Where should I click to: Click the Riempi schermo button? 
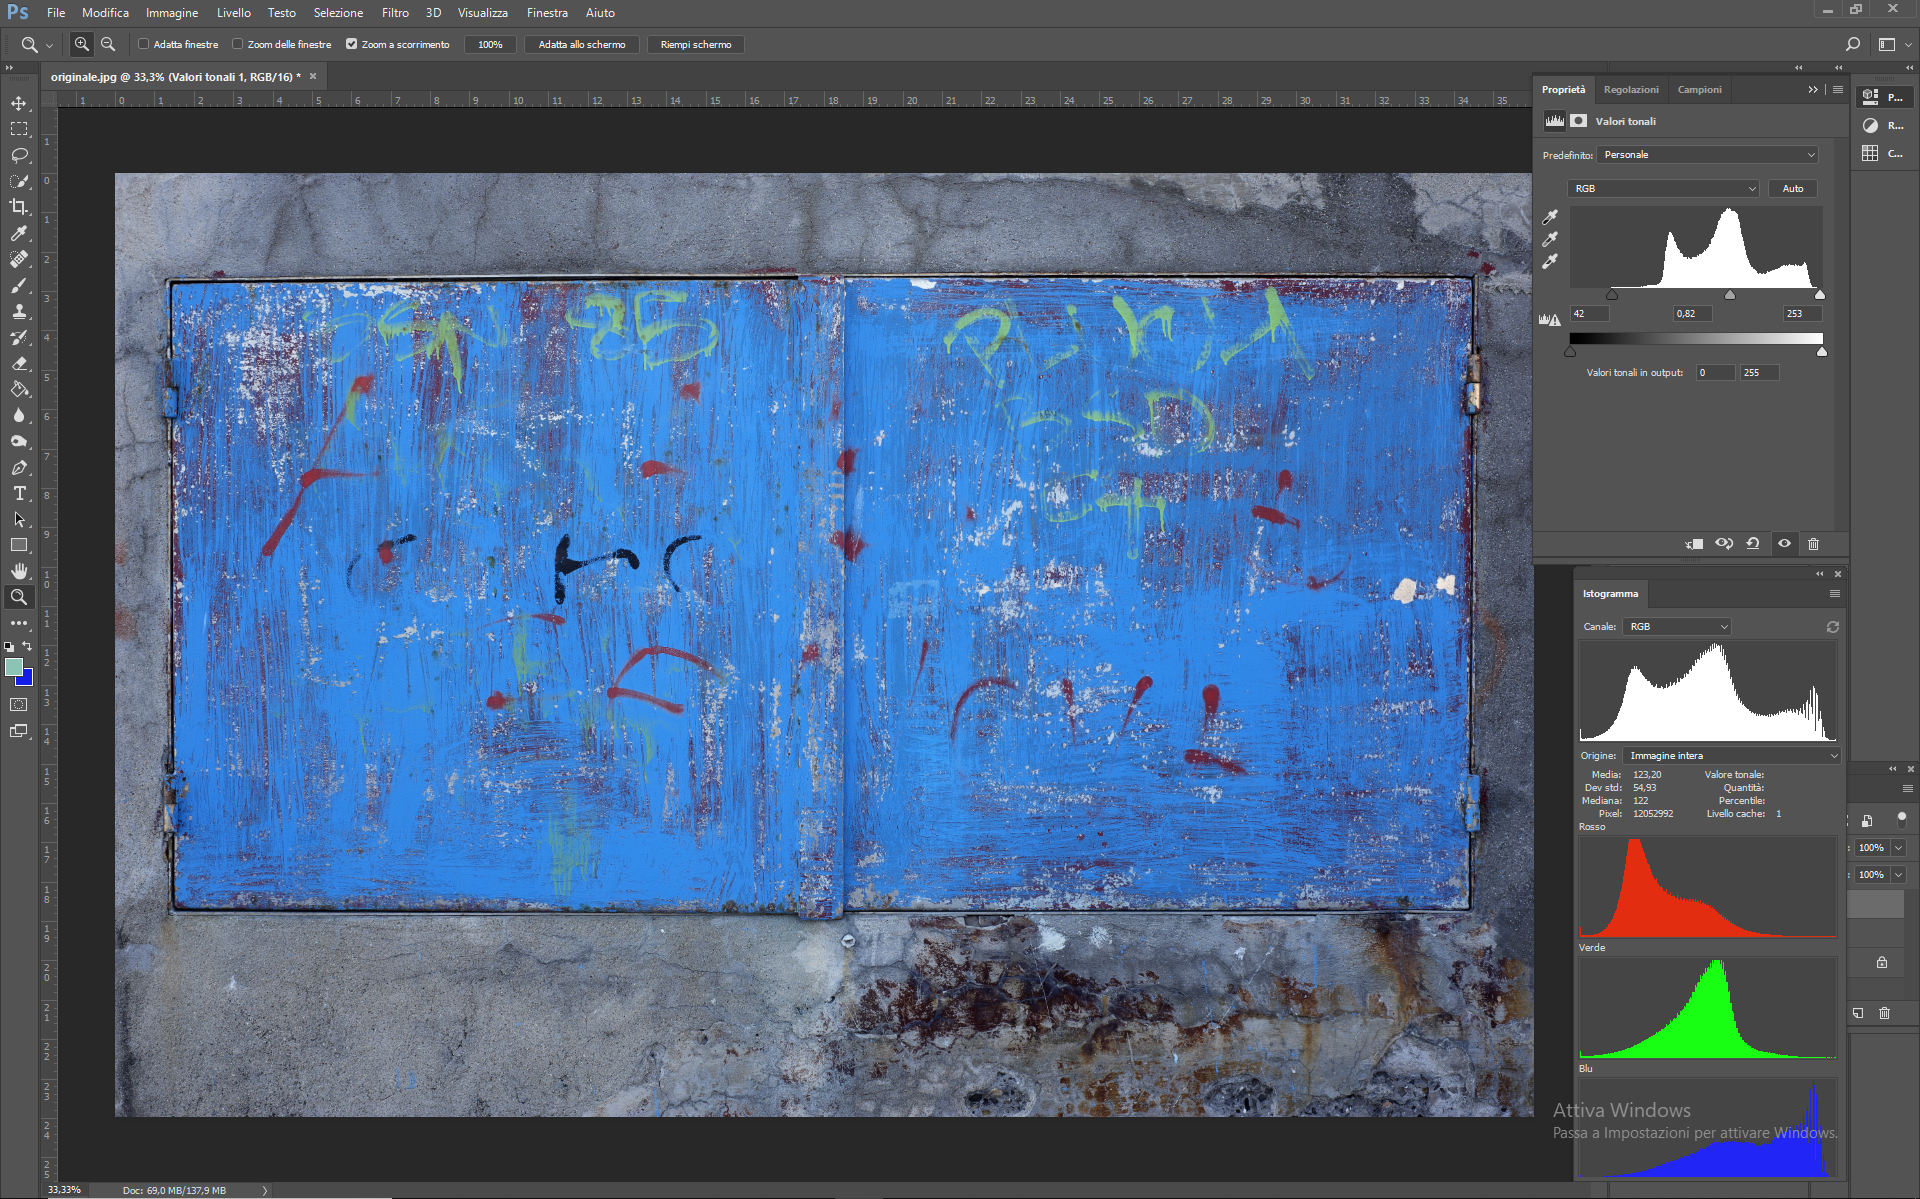[696, 44]
